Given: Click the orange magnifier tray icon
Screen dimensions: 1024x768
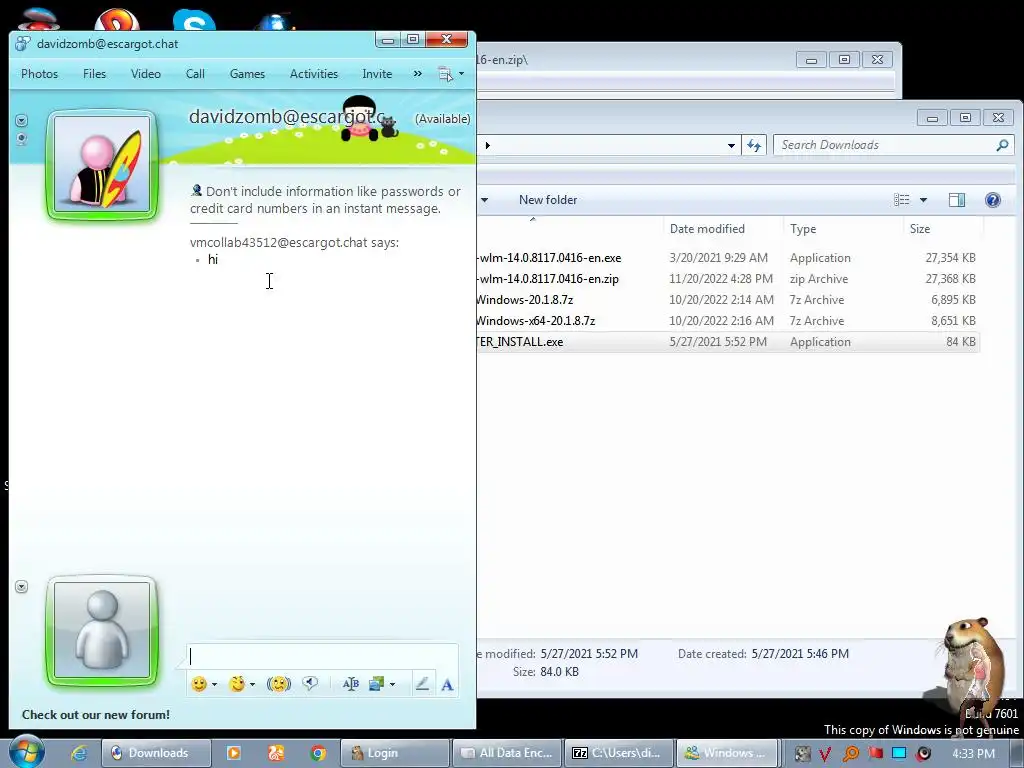Looking at the screenshot, I should [851, 754].
